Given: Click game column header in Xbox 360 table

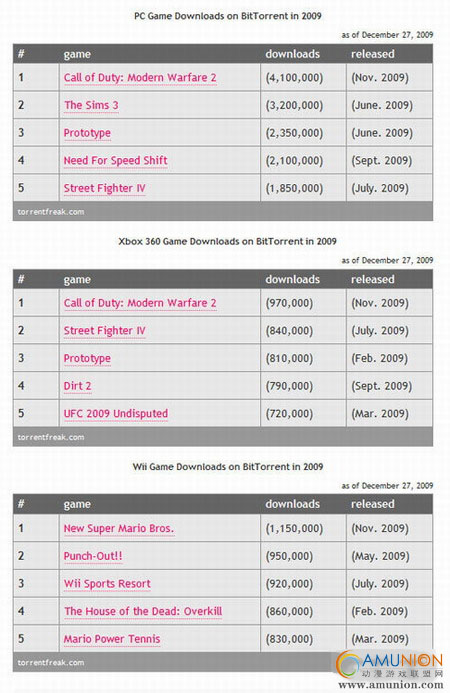Looking at the screenshot, I should pos(77,280).
